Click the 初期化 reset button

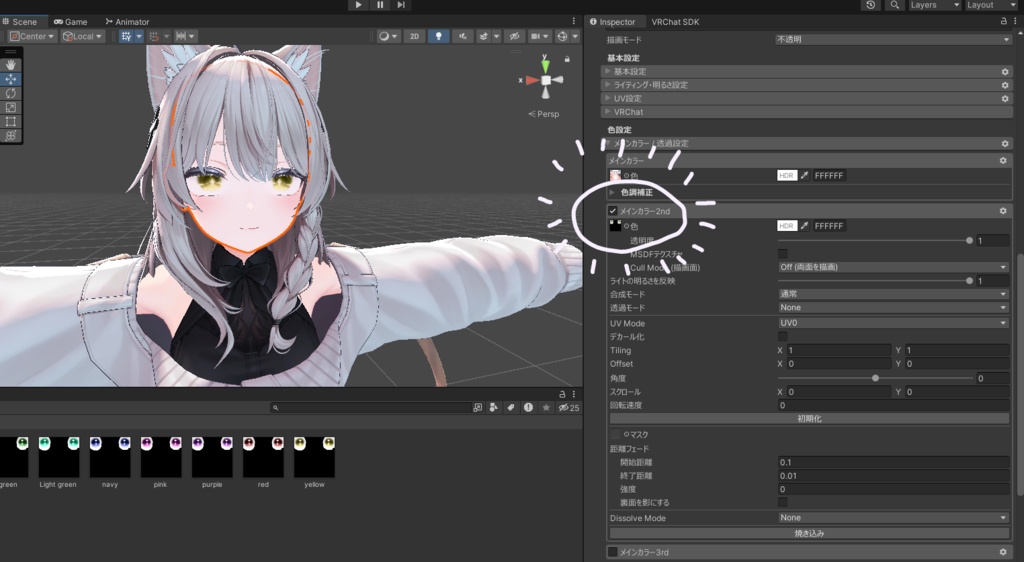(x=809, y=418)
